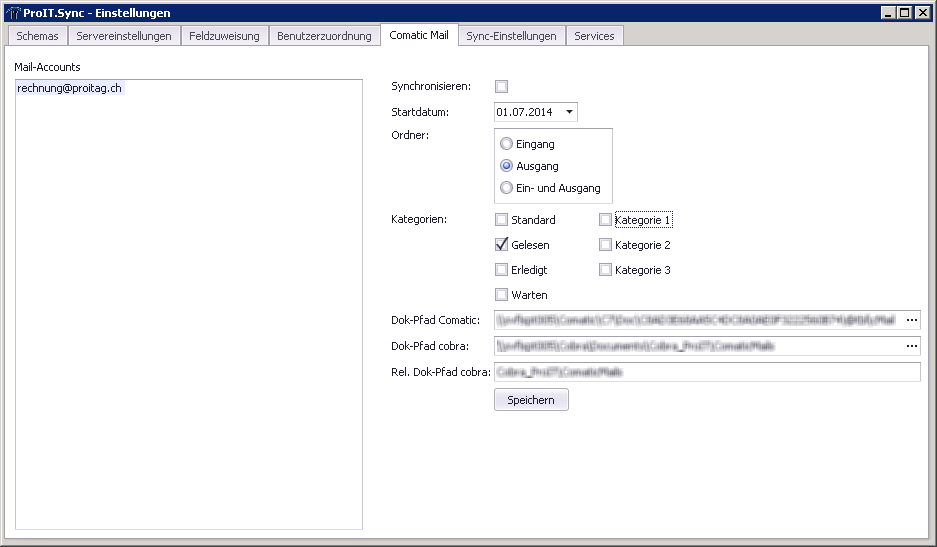Image resolution: width=937 pixels, height=547 pixels.
Task: Click the ProIT.Sync app icon in title bar
Action: pos(12,13)
